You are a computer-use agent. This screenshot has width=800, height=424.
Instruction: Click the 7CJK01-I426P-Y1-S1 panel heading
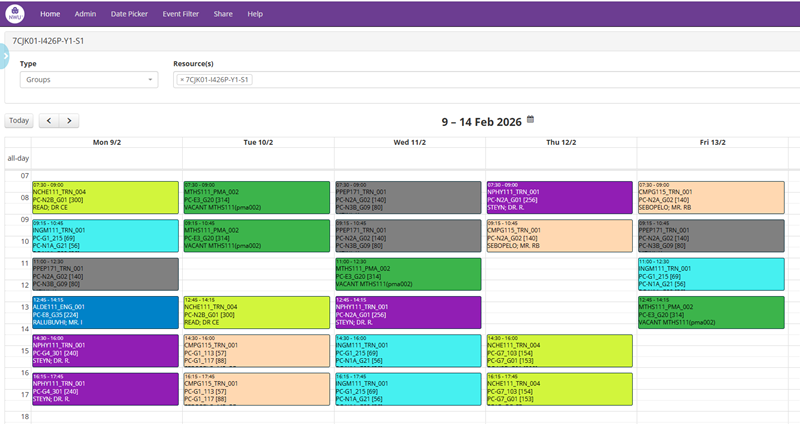48,41
